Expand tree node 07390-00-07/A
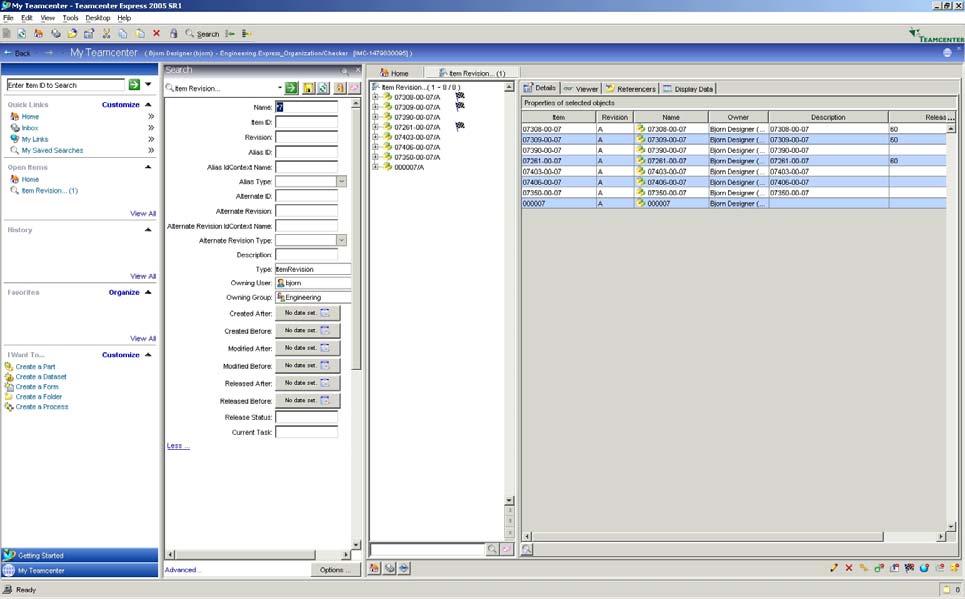 375,117
